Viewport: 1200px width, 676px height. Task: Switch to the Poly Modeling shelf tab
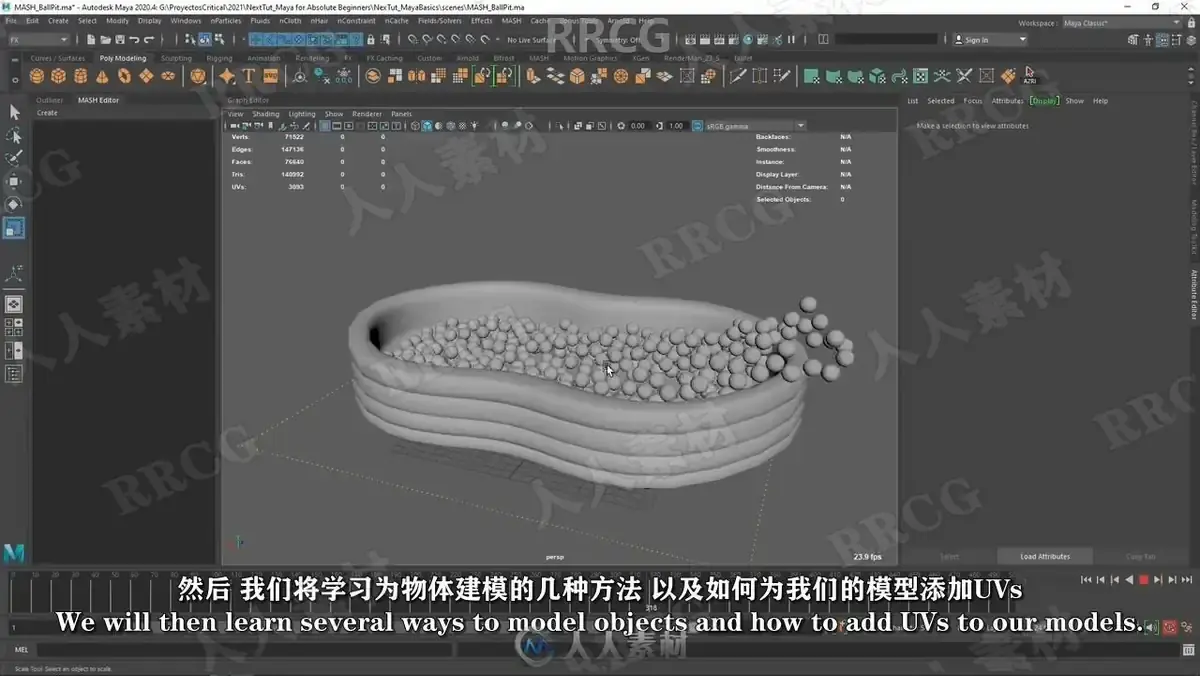click(123, 58)
